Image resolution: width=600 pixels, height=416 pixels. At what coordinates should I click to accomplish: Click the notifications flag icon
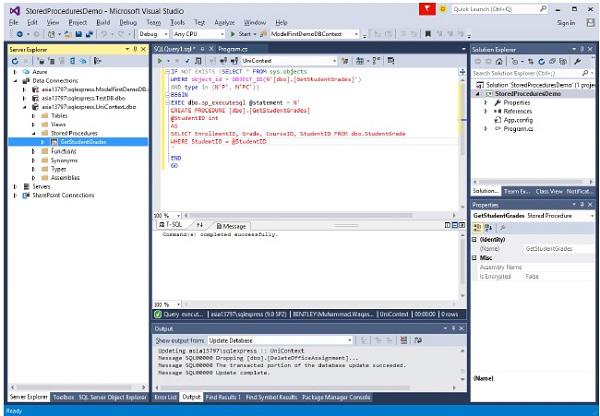pyautogui.click(x=427, y=9)
